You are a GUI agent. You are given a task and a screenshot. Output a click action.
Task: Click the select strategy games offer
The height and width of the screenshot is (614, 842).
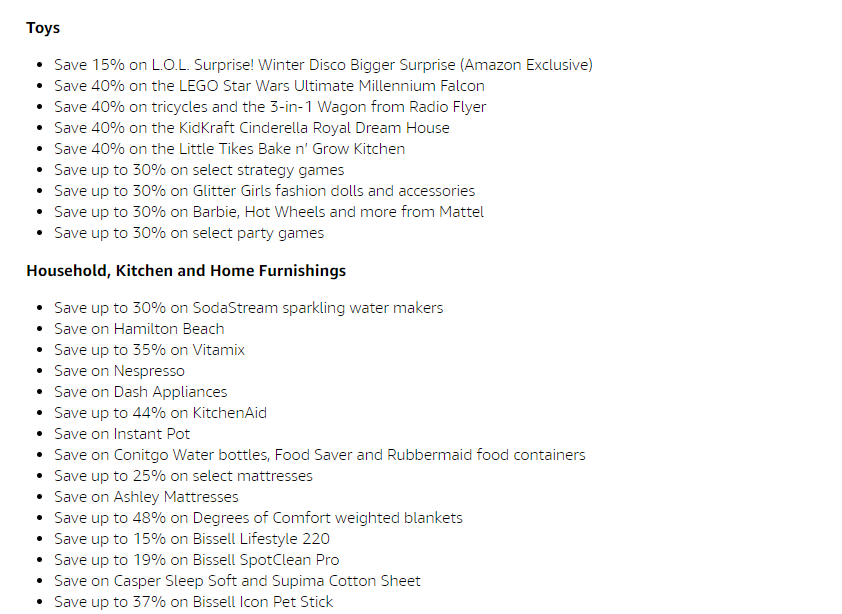tap(199, 170)
